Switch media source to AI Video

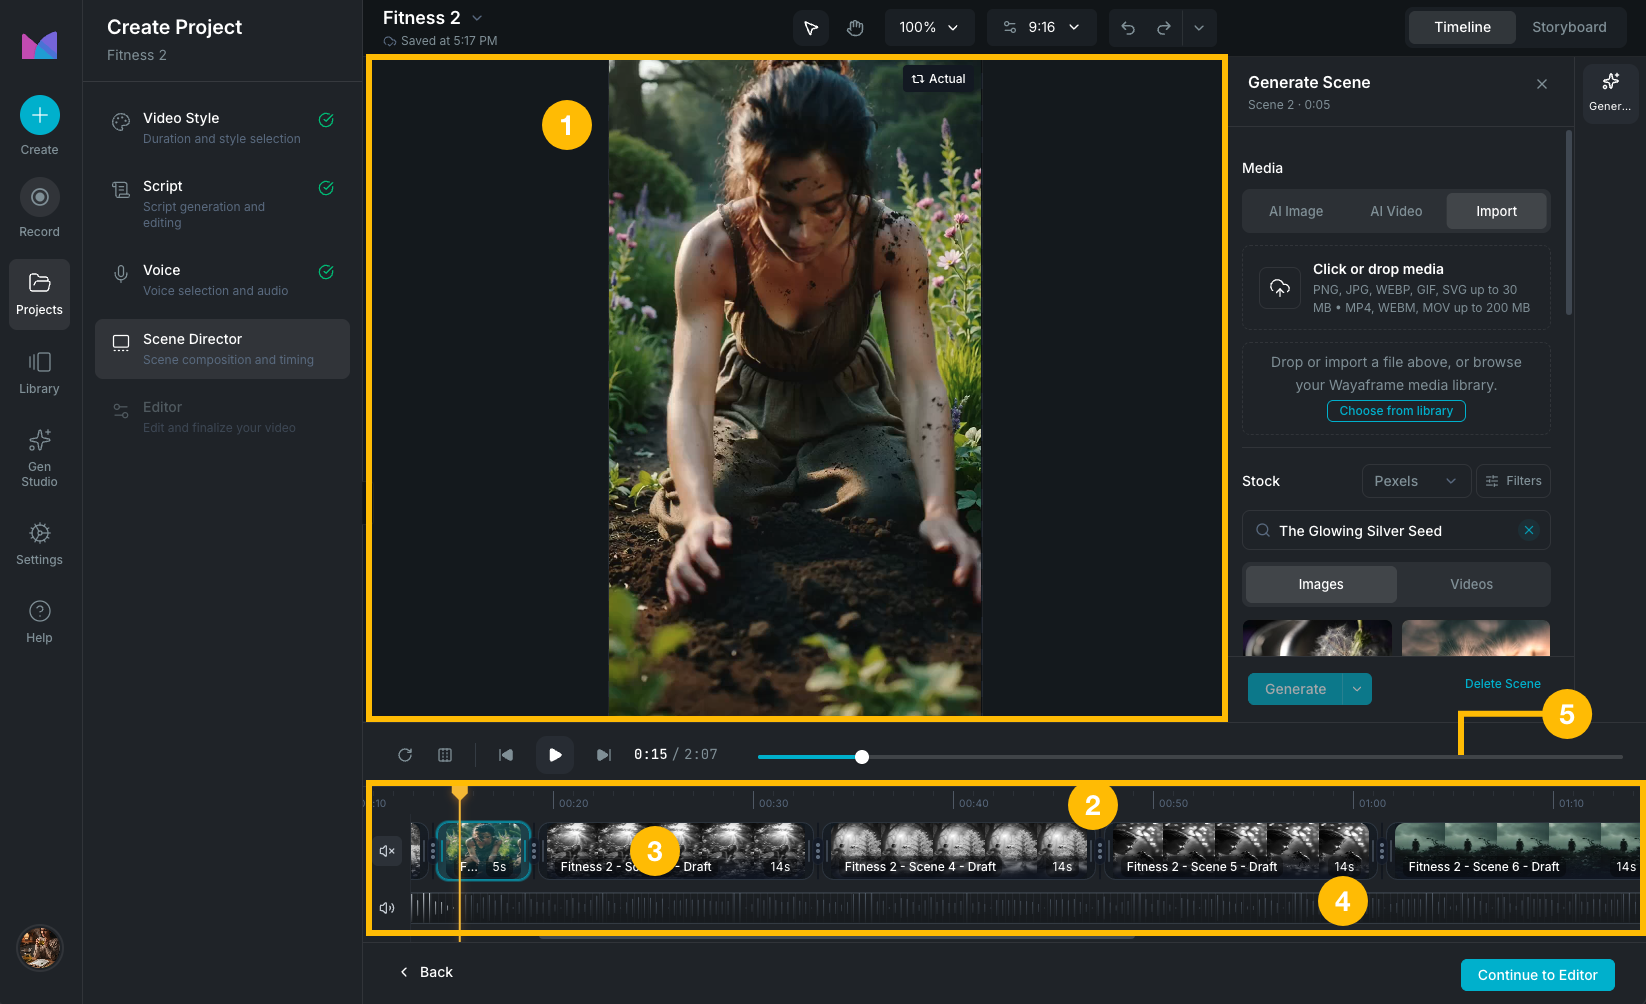pyautogui.click(x=1396, y=211)
